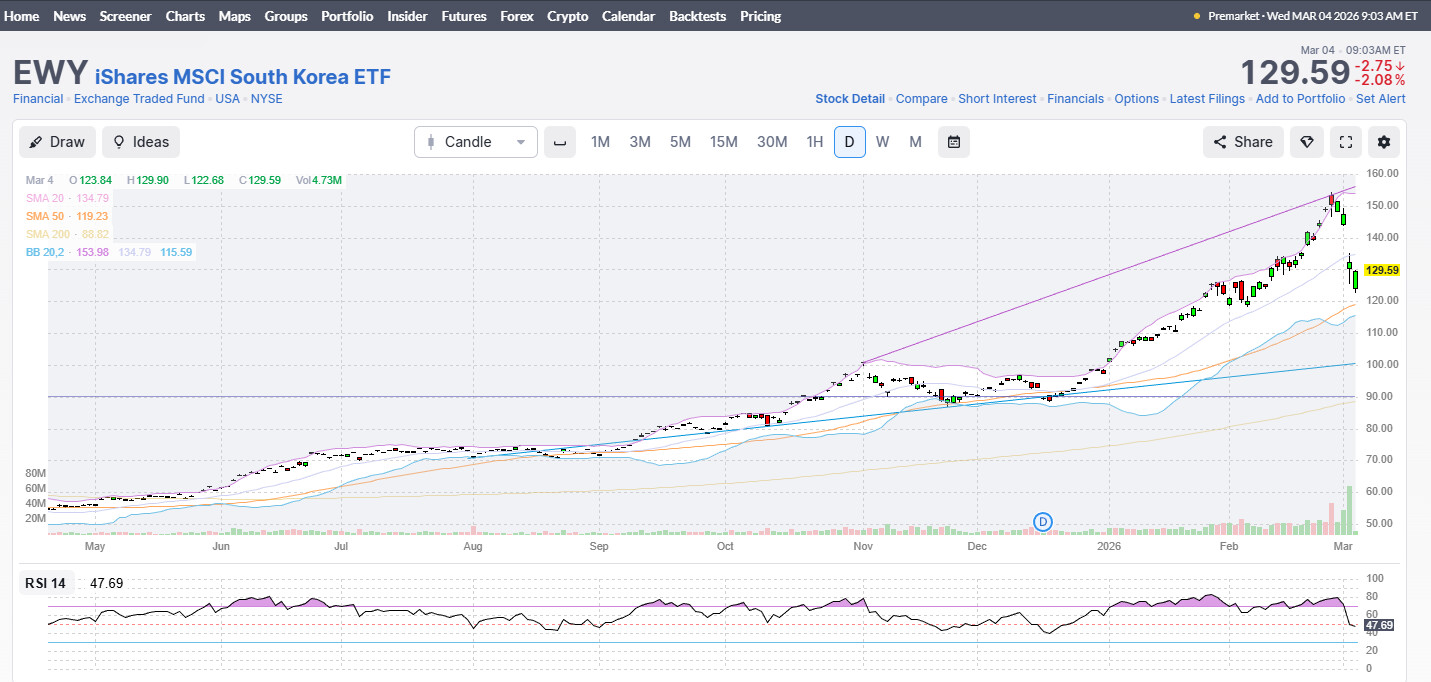Click the bar scale icon beside Candle
The image size is (1431, 682).
(x=560, y=142)
